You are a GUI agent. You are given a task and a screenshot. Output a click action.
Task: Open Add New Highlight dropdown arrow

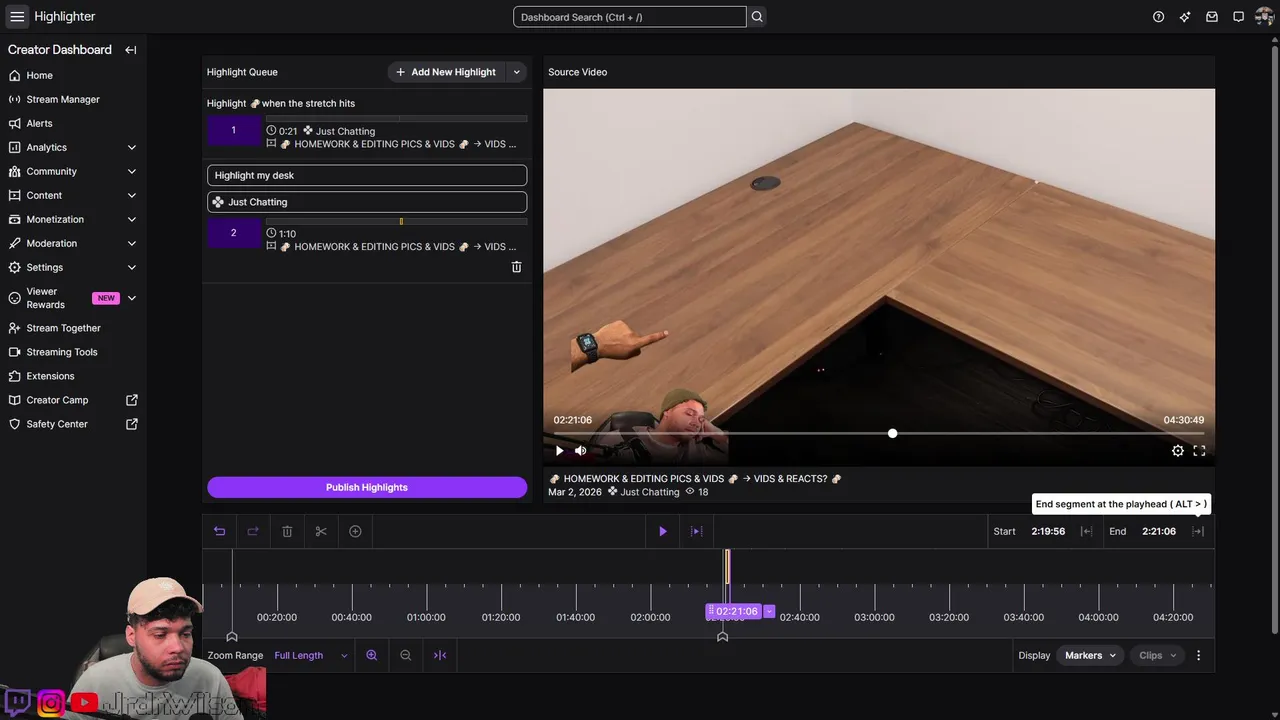[x=517, y=72]
